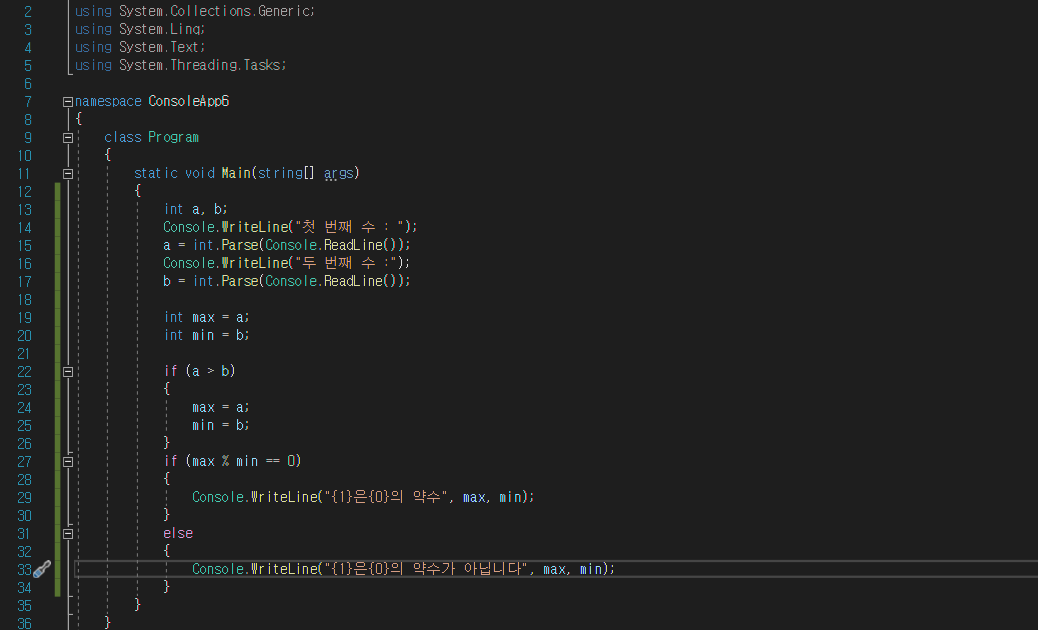Click the ConsoleApp6 namespace name
Screen dimensions: 1038x630
click(x=189, y=101)
